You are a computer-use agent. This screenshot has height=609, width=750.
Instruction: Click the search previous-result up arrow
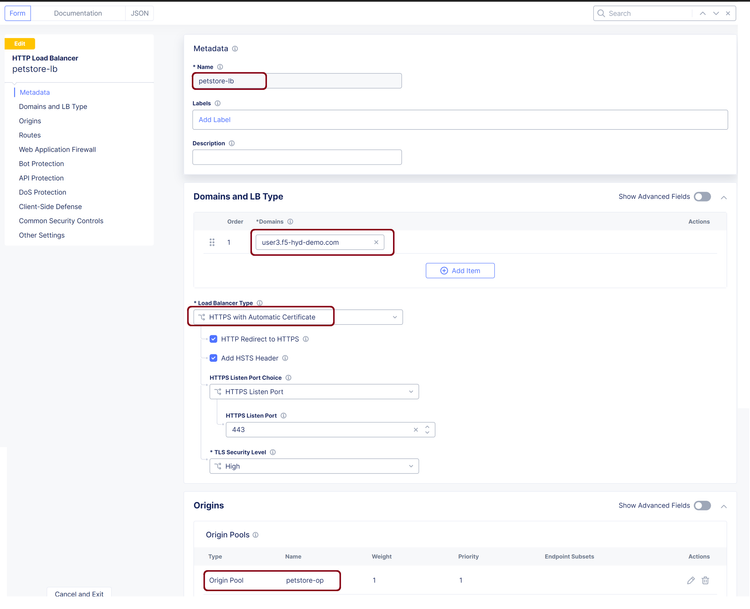(x=703, y=13)
